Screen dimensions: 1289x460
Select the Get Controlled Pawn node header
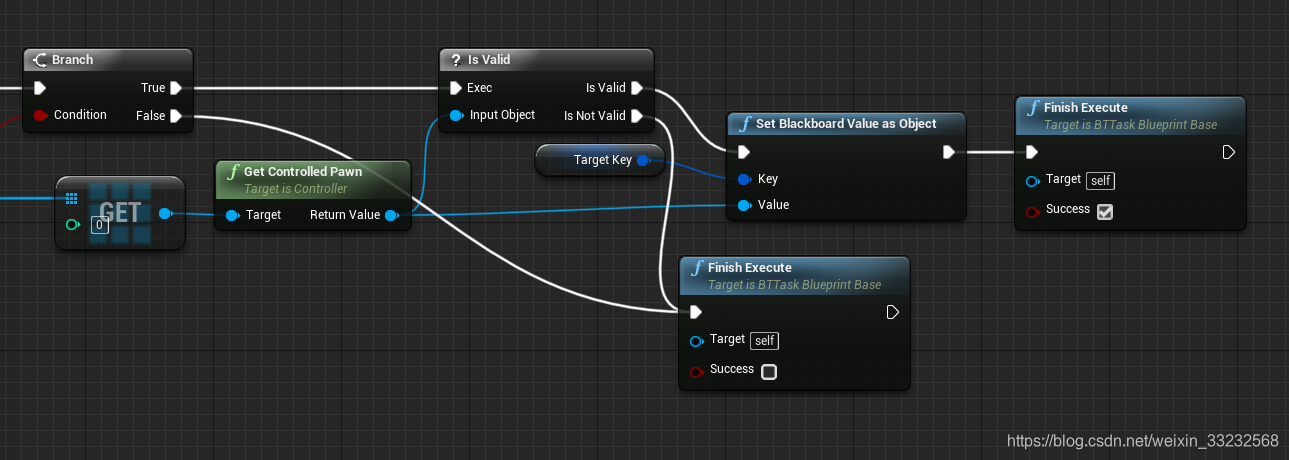pyautogui.click(x=313, y=178)
